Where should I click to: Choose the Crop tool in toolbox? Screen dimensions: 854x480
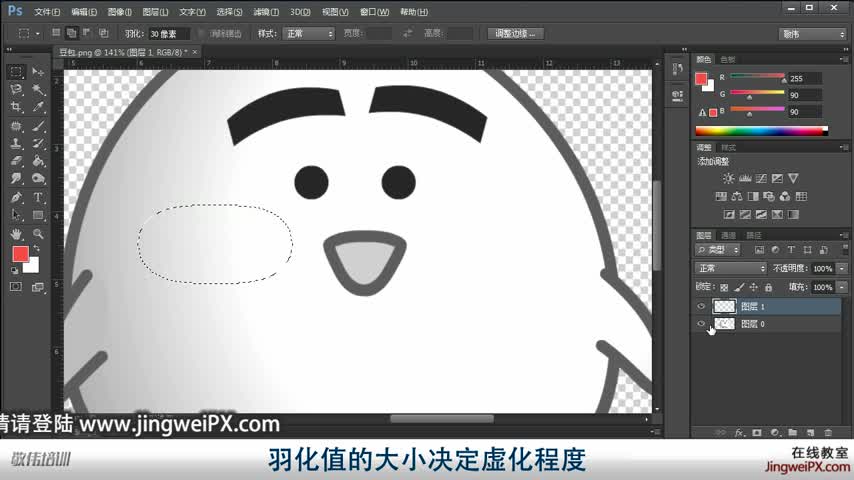16,107
